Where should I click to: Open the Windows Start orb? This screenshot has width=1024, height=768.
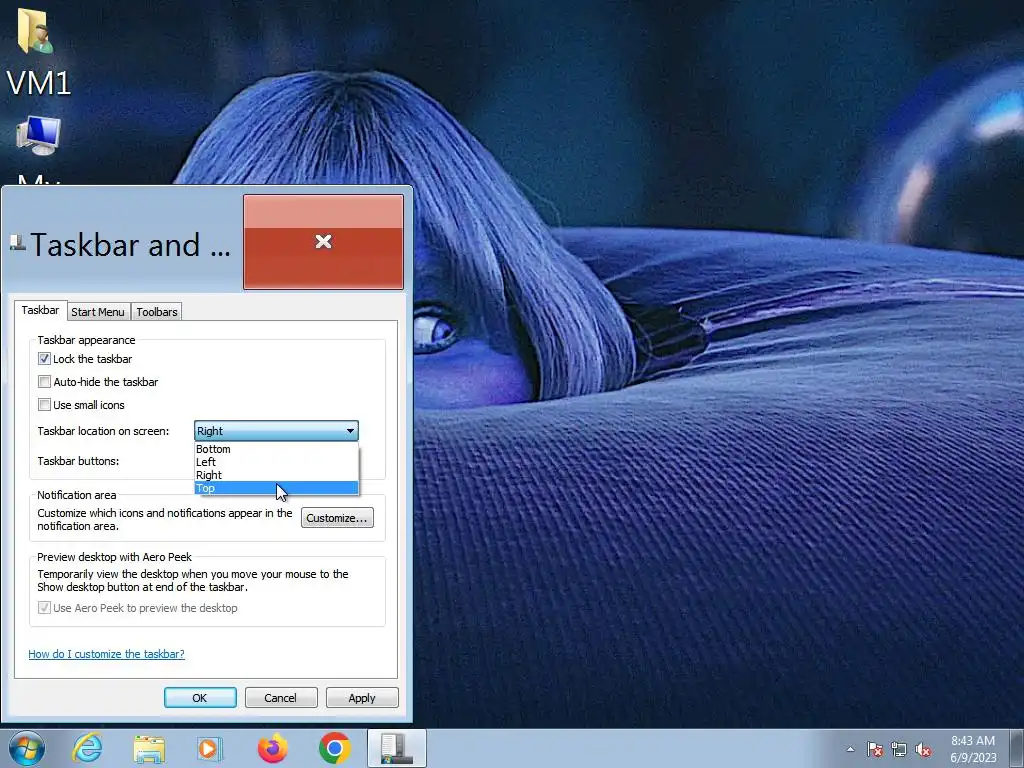click(x=27, y=748)
